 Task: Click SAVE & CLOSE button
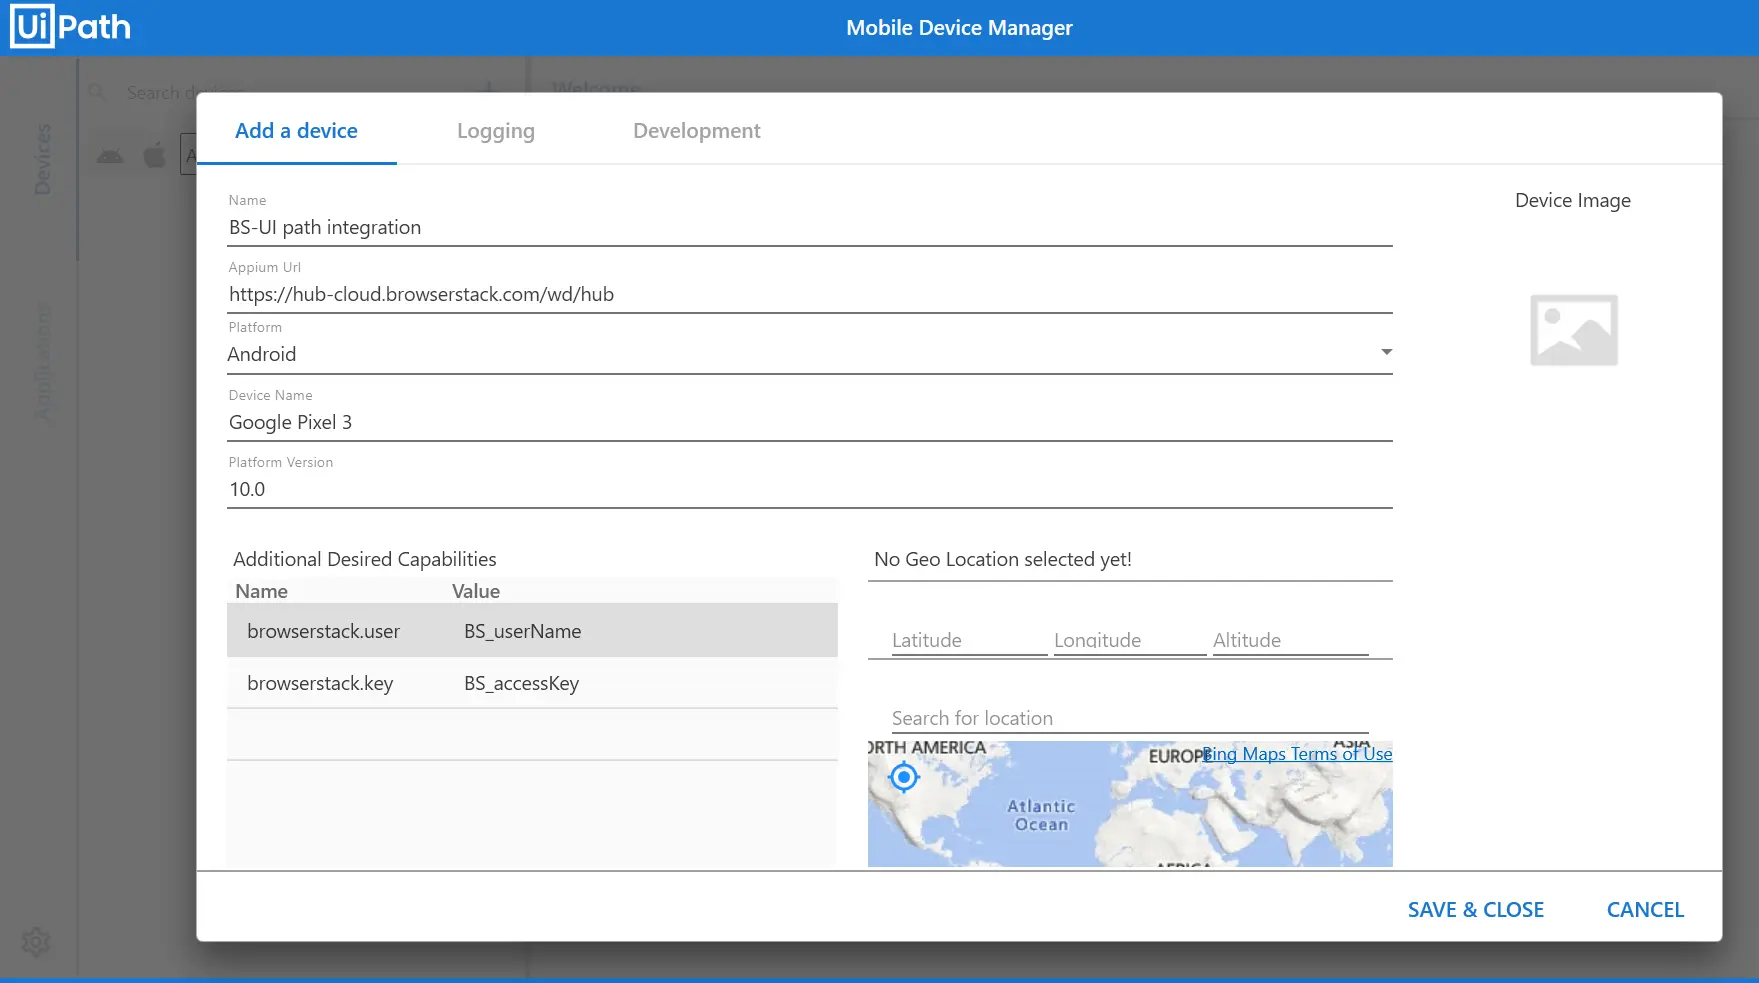(1475, 910)
